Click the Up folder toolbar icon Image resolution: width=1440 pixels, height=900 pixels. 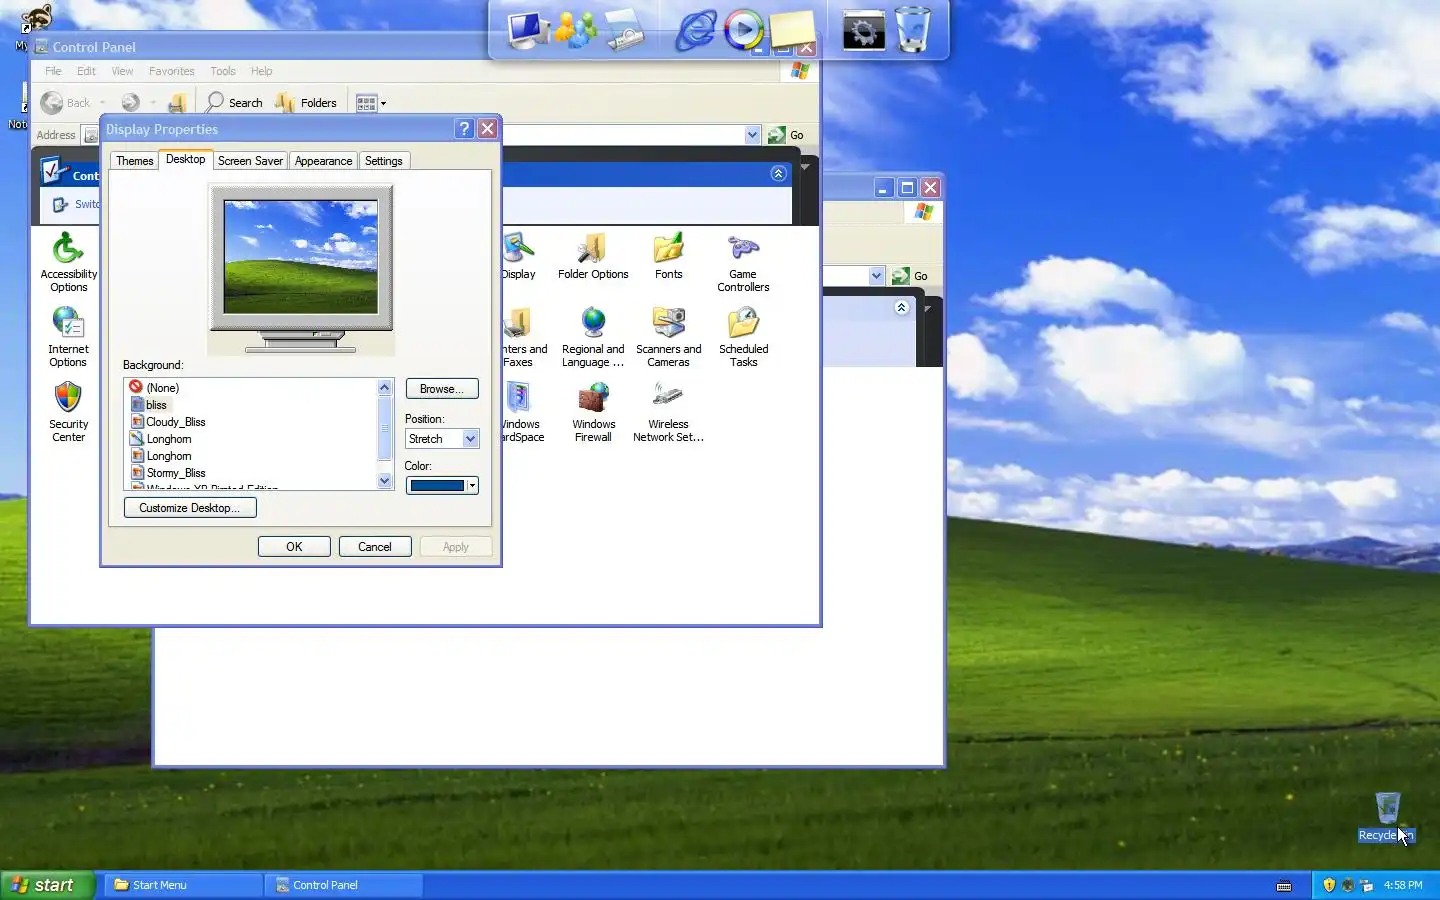178,102
